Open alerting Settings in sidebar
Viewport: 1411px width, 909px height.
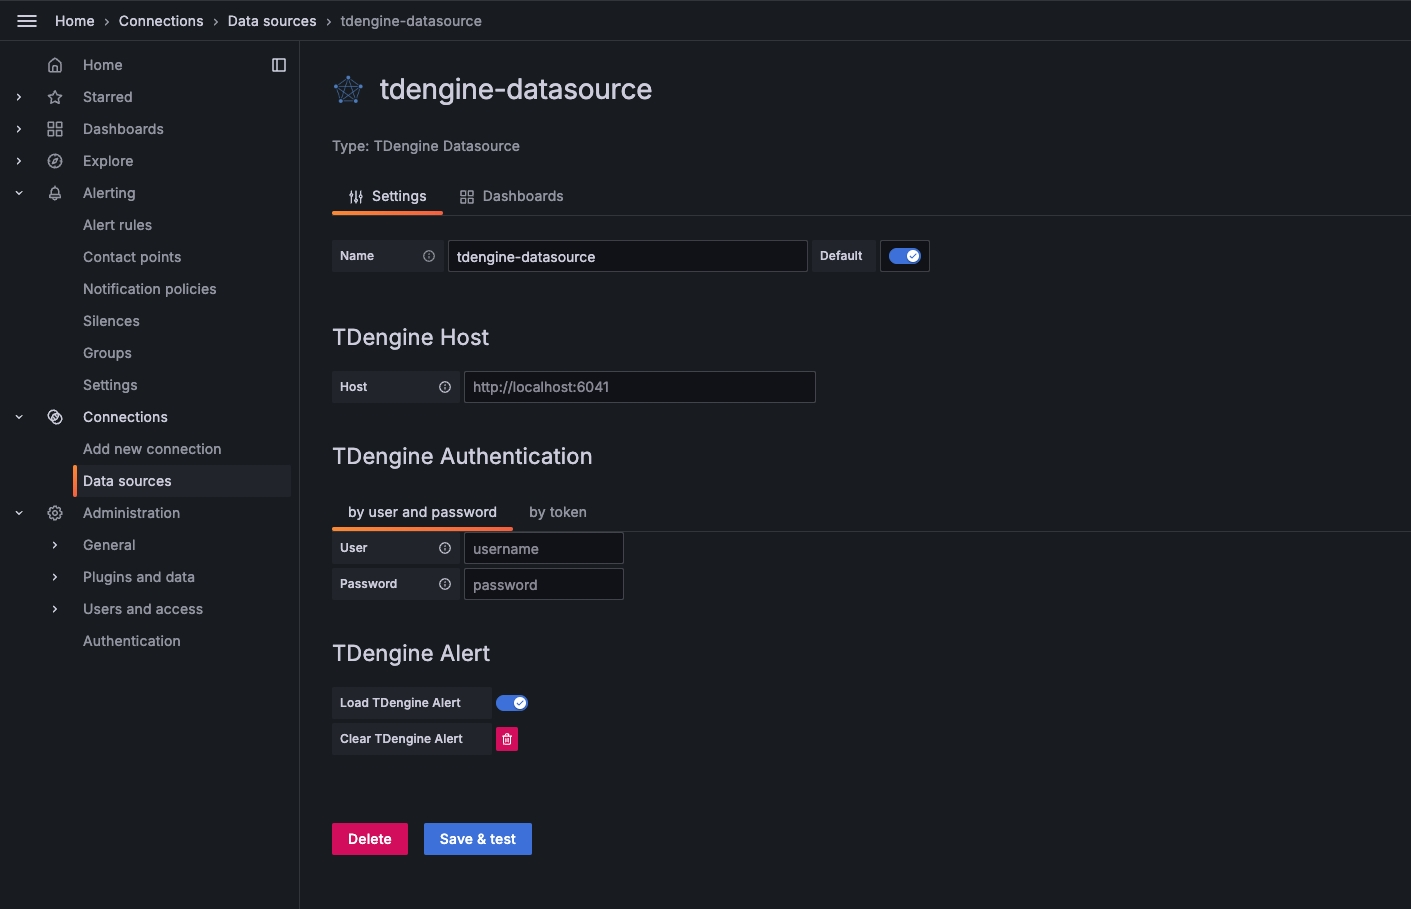click(x=110, y=385)
